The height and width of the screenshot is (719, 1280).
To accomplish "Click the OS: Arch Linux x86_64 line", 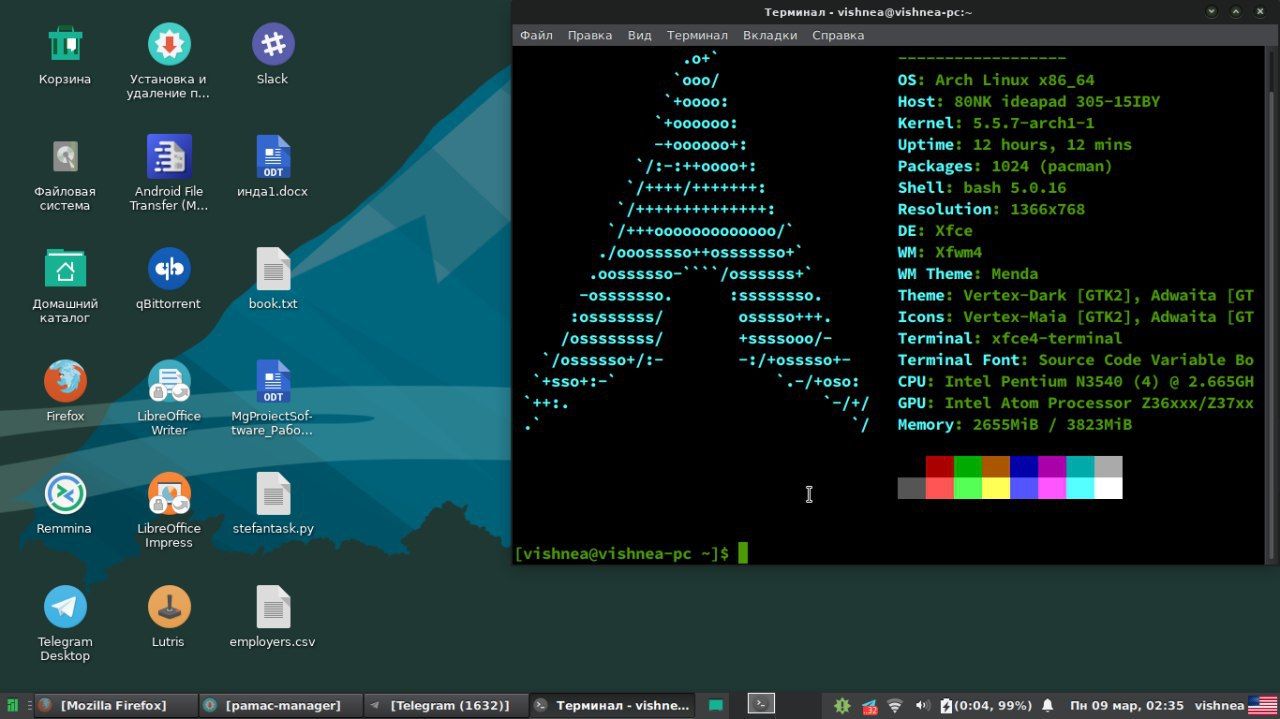I will point(996,80).
